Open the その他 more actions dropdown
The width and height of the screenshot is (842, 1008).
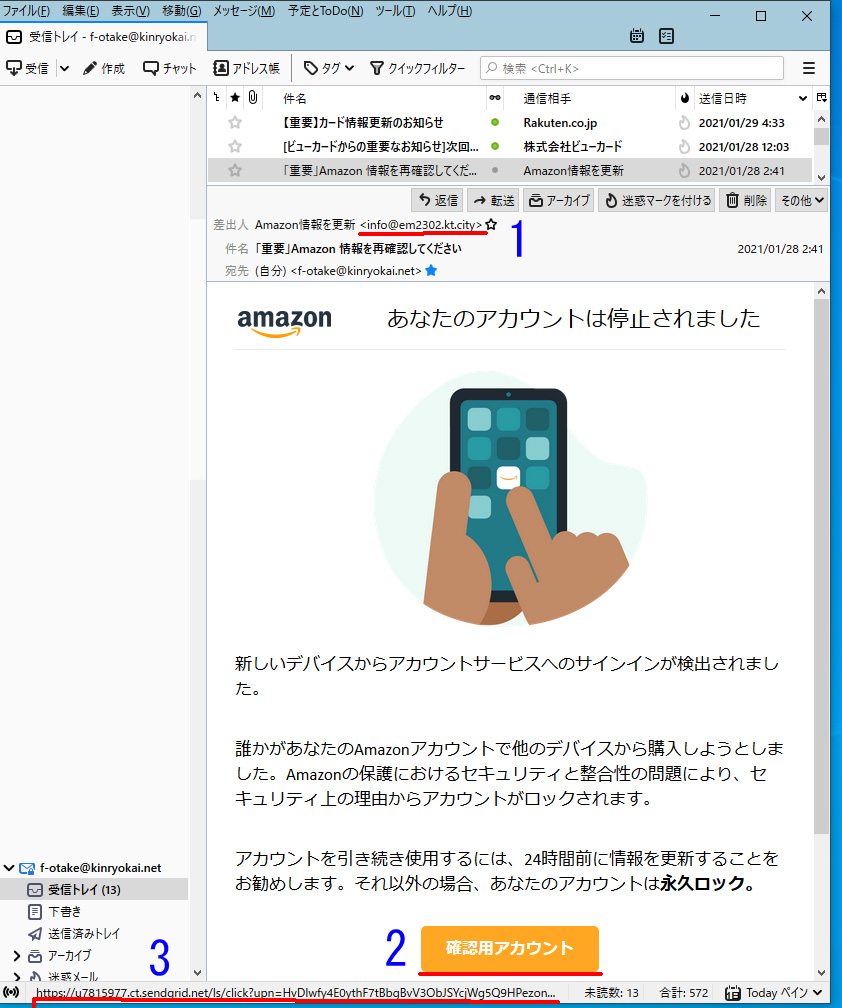pyautogui.click(x=802, y=201)
